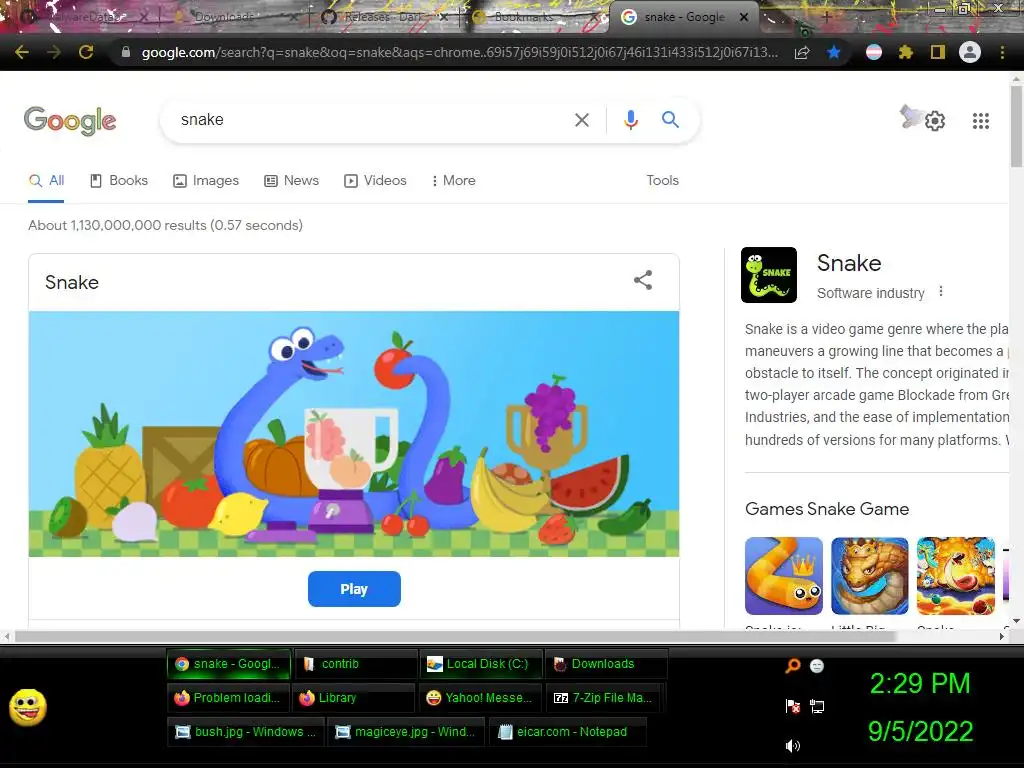
Task: Open Problem loading Firefox taskbar item
Action: [x=228, y=697]
